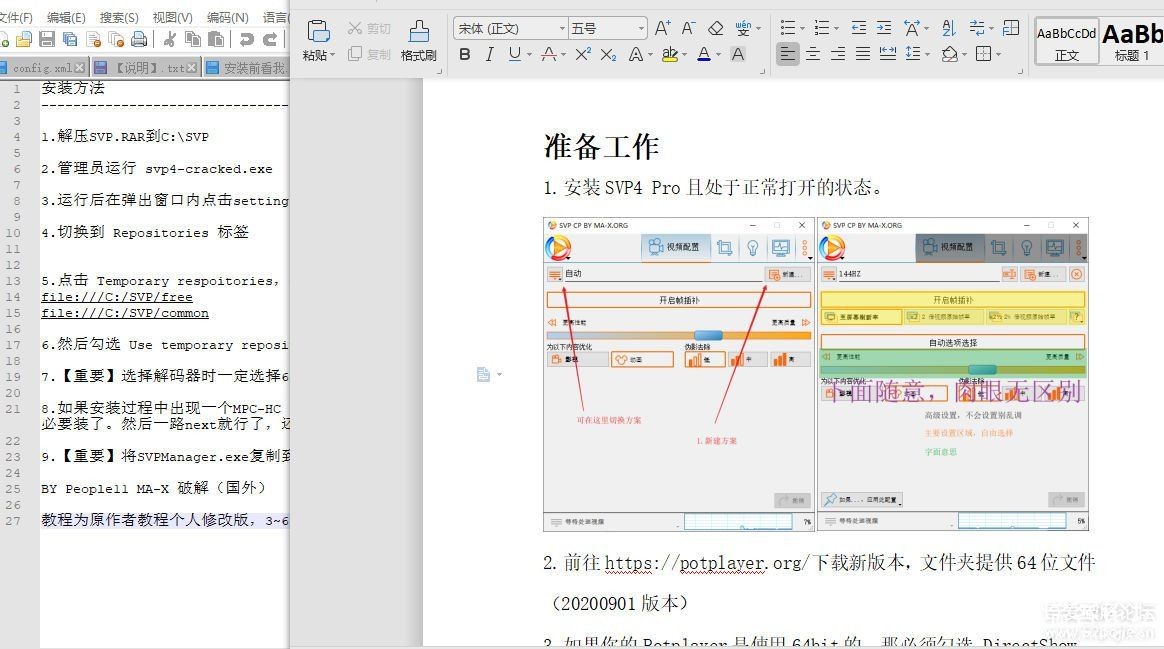Open the 宋体 (正文) font name dropdown
The height and width of the screenshot is (649, 1164).
point(563,28)
